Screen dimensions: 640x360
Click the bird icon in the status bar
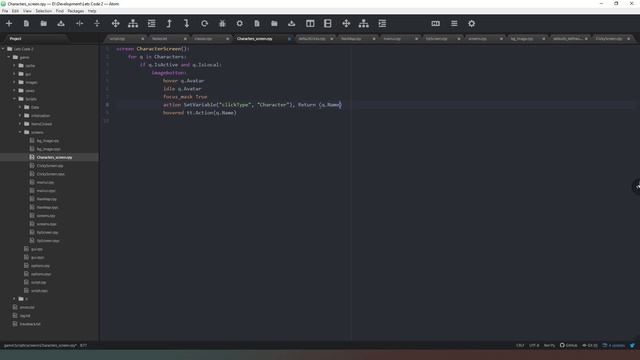click(x=632, y=345)
